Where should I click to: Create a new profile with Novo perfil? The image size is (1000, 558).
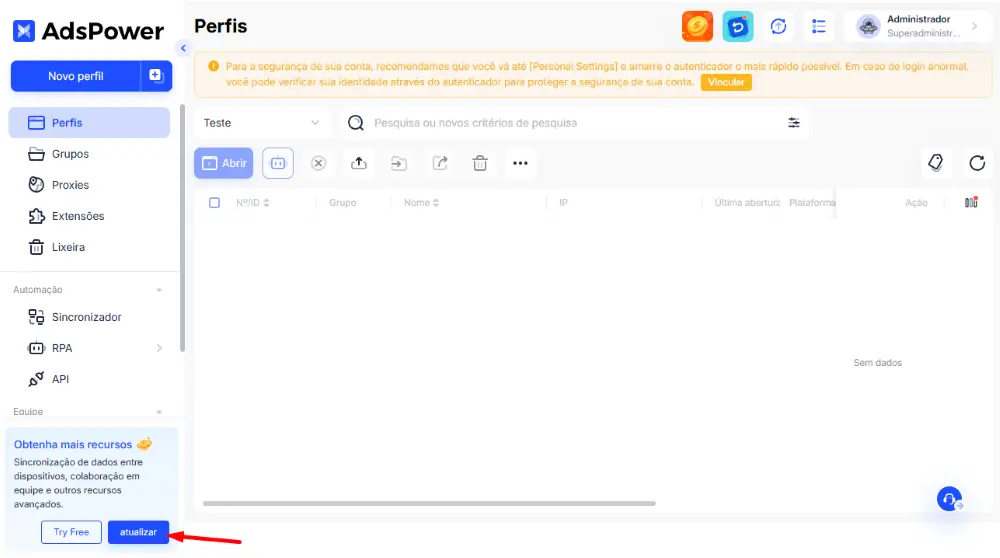point(75,76)
